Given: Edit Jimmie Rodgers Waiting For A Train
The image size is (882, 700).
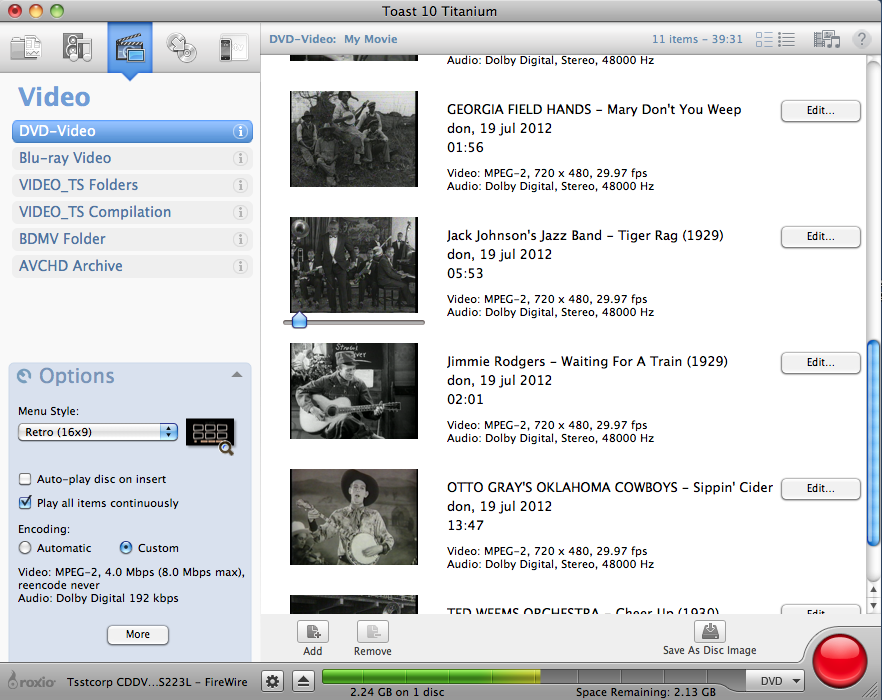Looking at the screenshot, I should pyautogui.click(x=820, y=363).
